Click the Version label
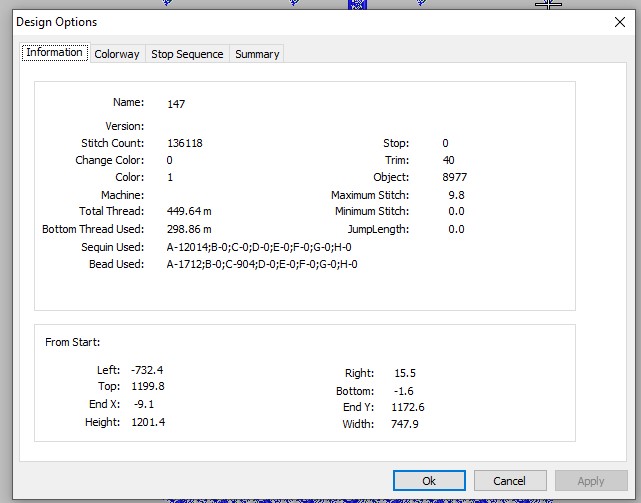This screenshot has height=503, width=641. click(x=125, y=126)
